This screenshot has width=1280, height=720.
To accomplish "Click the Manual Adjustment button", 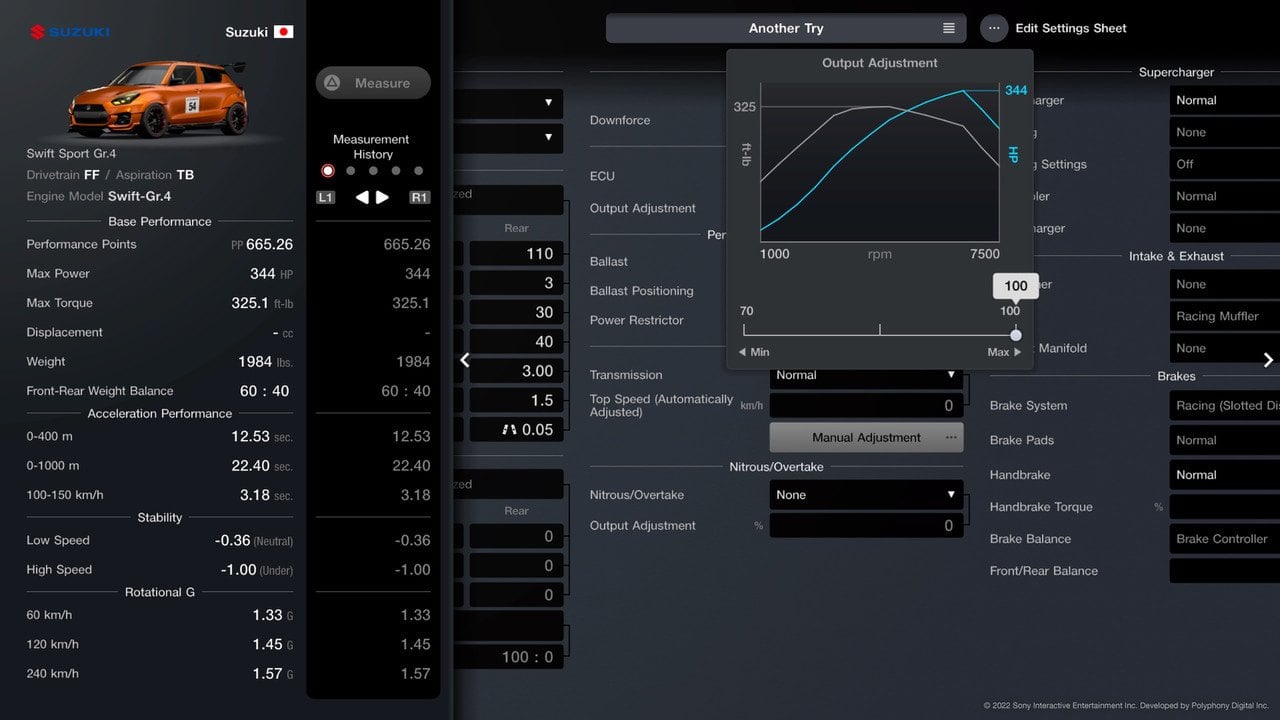I will point(866,437).
